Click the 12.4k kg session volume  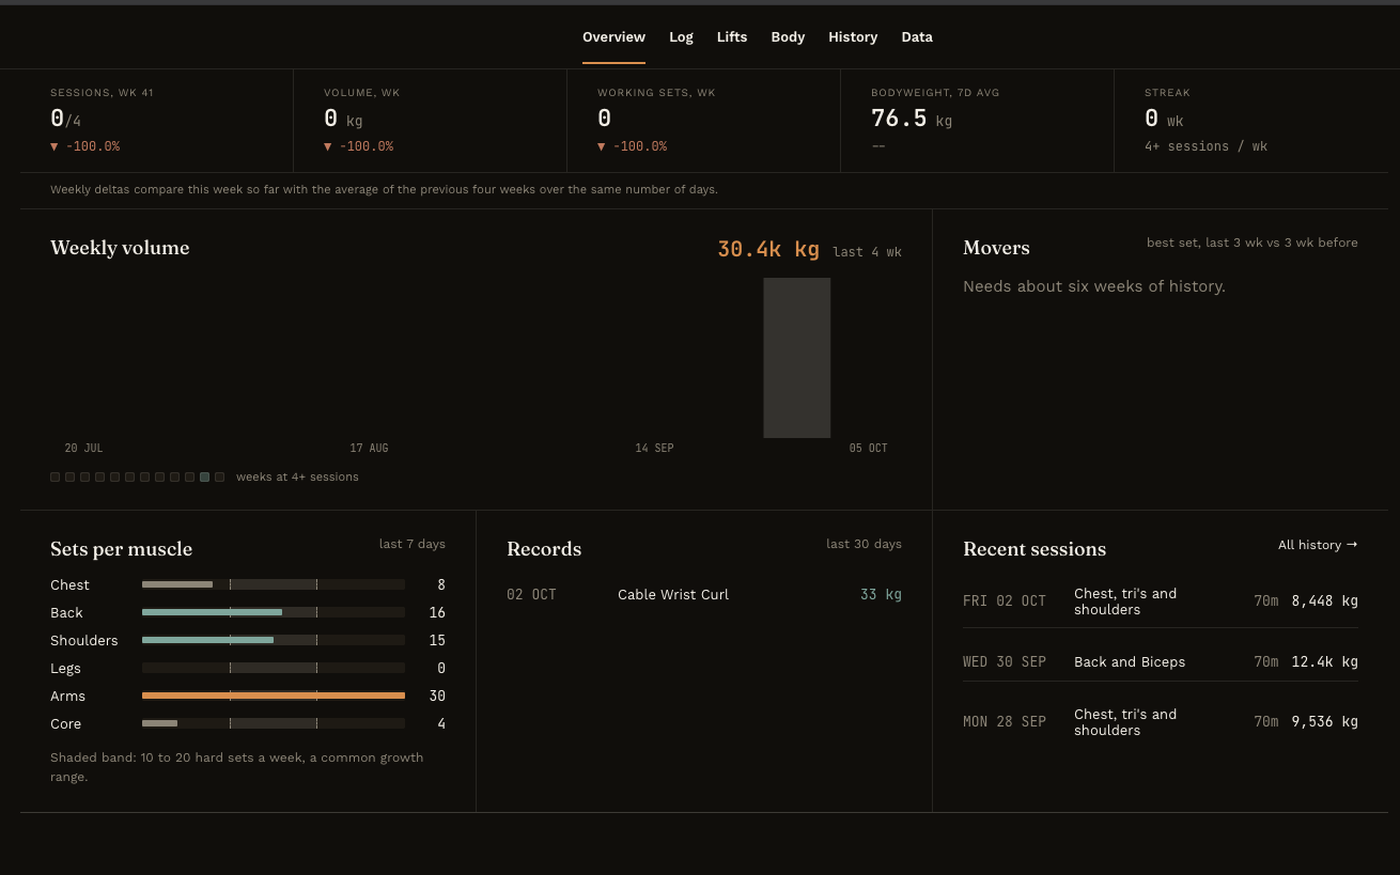tap(1325, 662)
